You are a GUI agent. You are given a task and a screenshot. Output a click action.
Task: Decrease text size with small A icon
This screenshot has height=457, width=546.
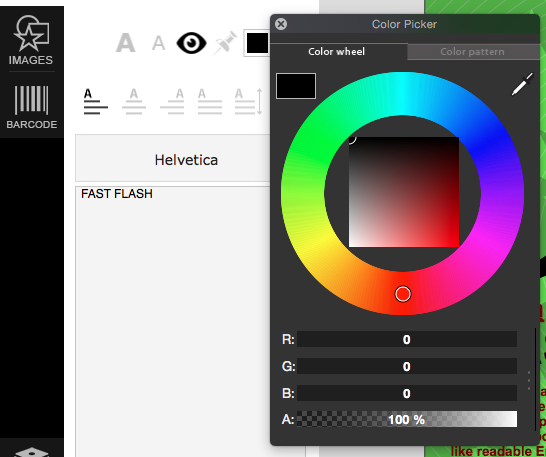pos(158,44)
